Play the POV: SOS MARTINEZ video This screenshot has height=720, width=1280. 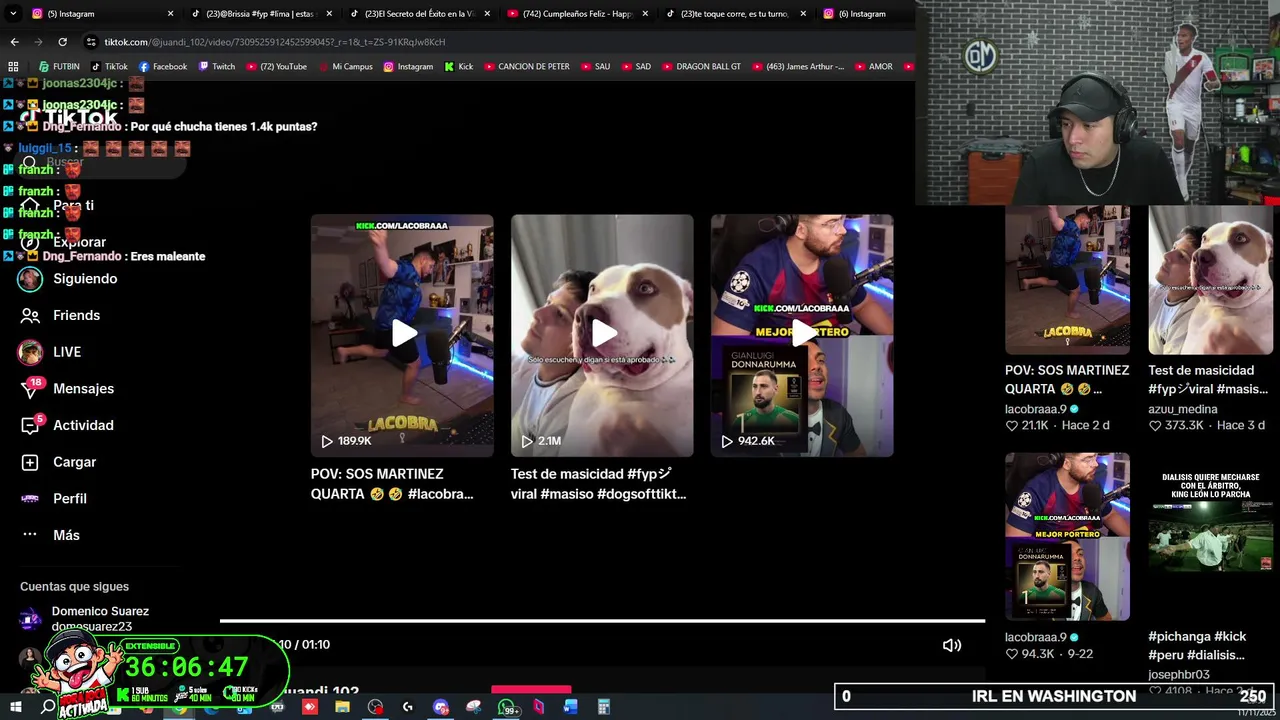402,334
